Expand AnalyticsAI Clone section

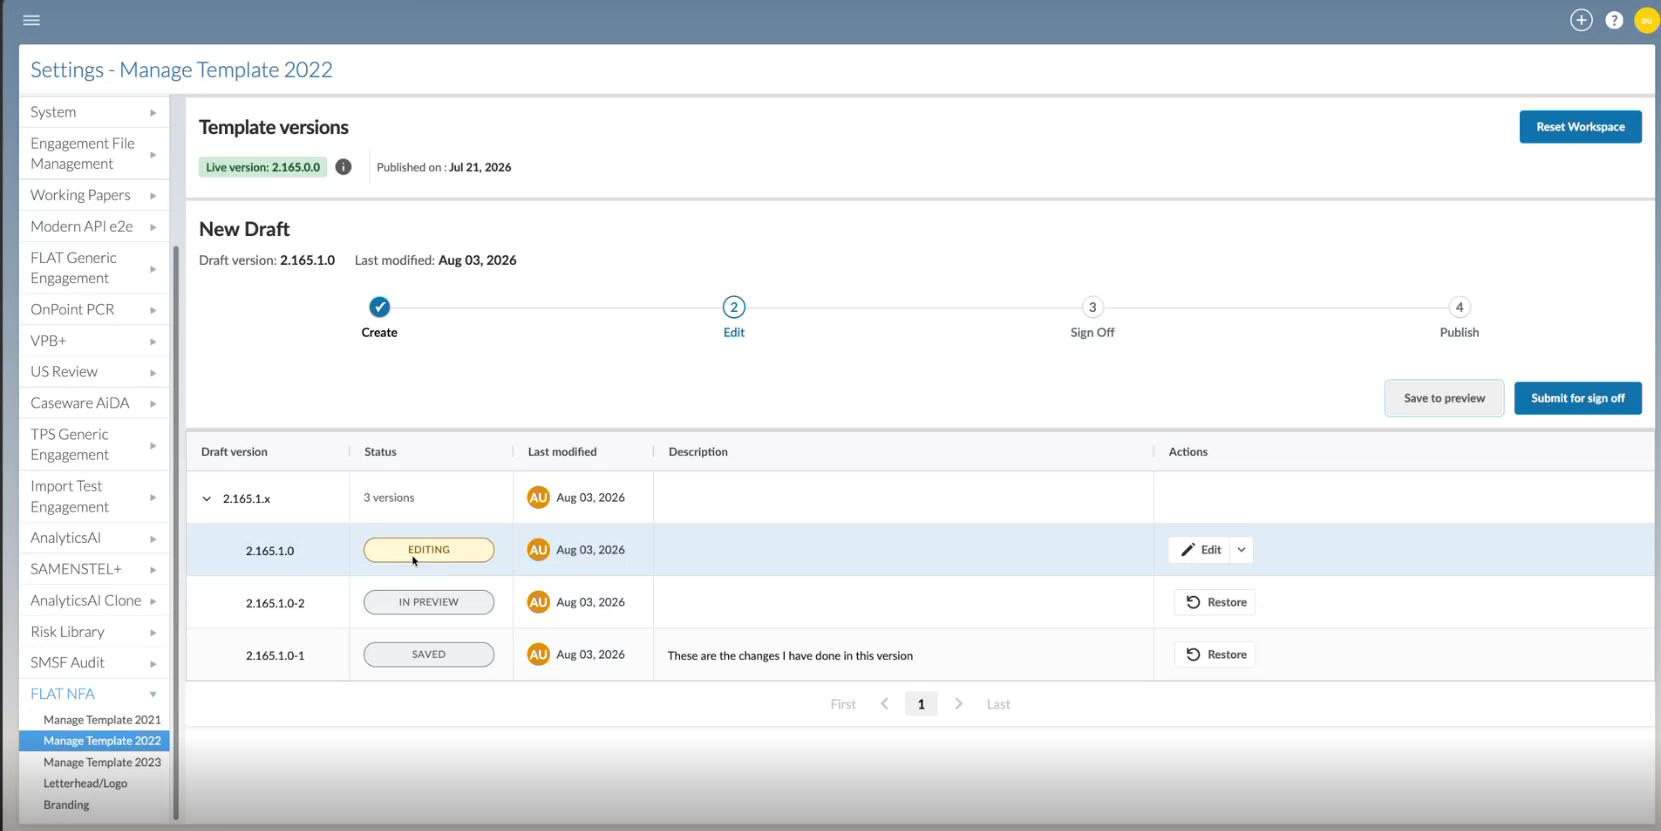(94, 600)
